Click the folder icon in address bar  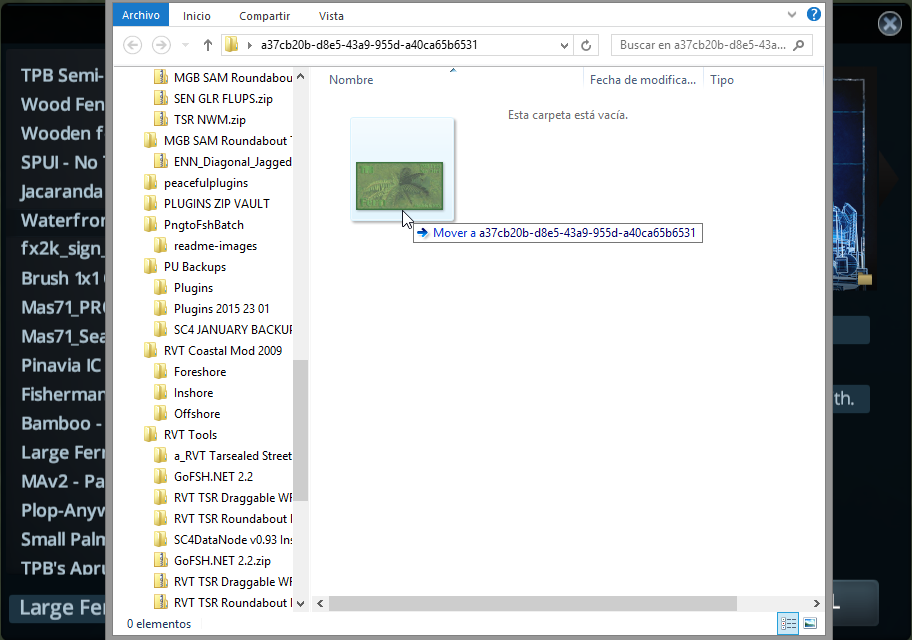click(231, 45)
